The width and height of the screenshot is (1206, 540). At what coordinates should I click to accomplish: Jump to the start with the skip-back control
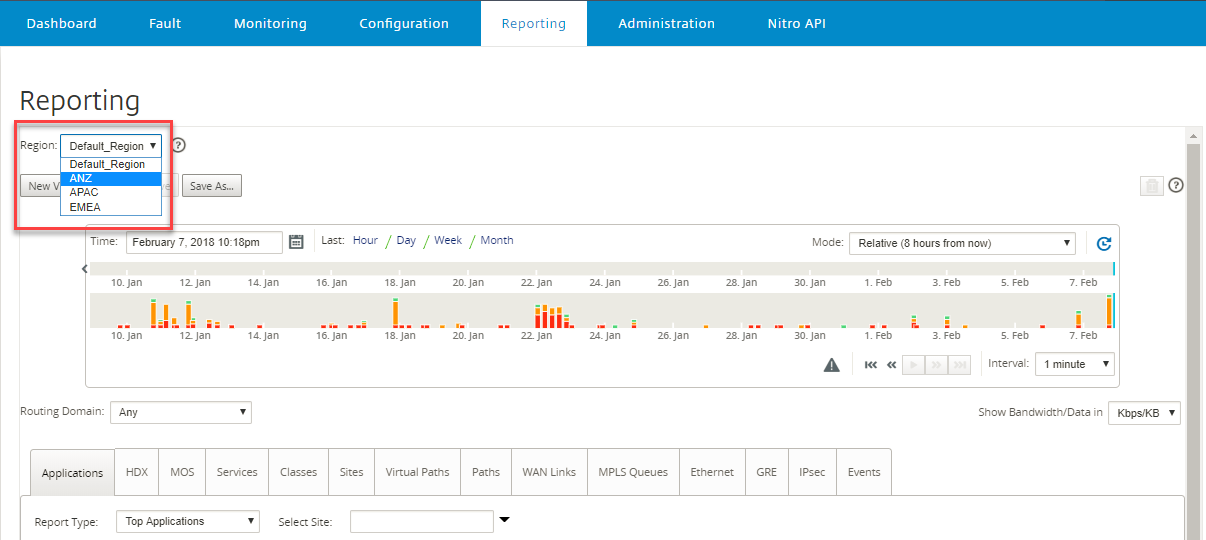(x=871, y=365)
